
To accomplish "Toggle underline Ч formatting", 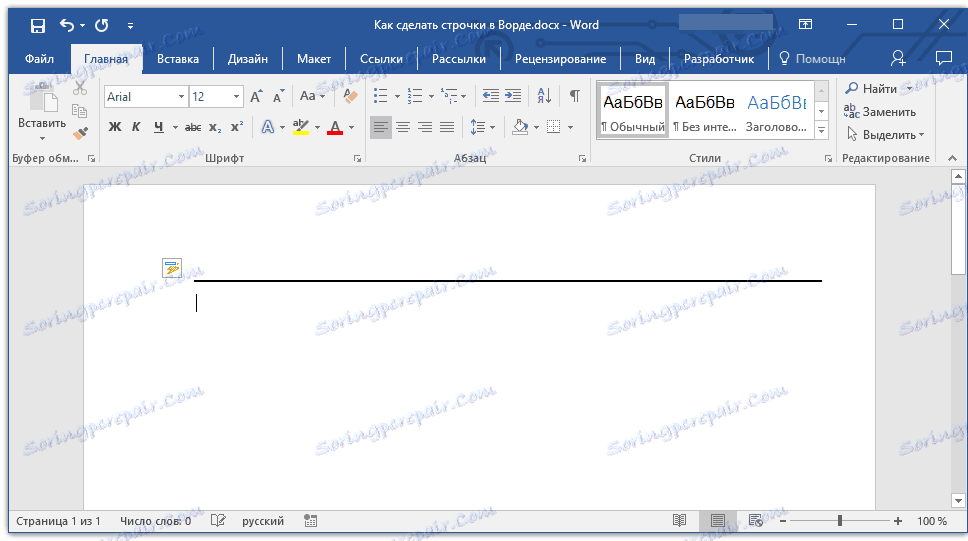I will (159, 127).
